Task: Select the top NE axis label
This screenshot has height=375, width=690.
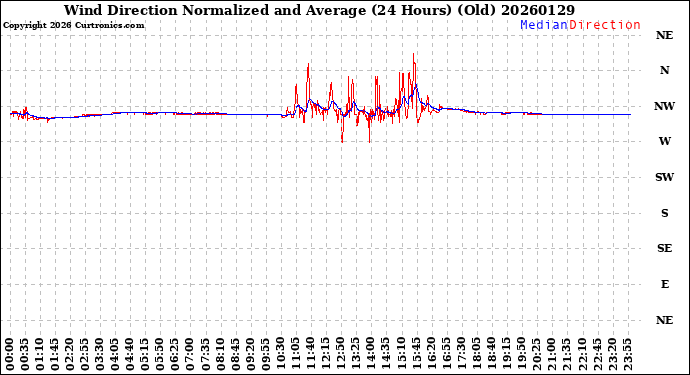Action: click(x=664, y=35)
